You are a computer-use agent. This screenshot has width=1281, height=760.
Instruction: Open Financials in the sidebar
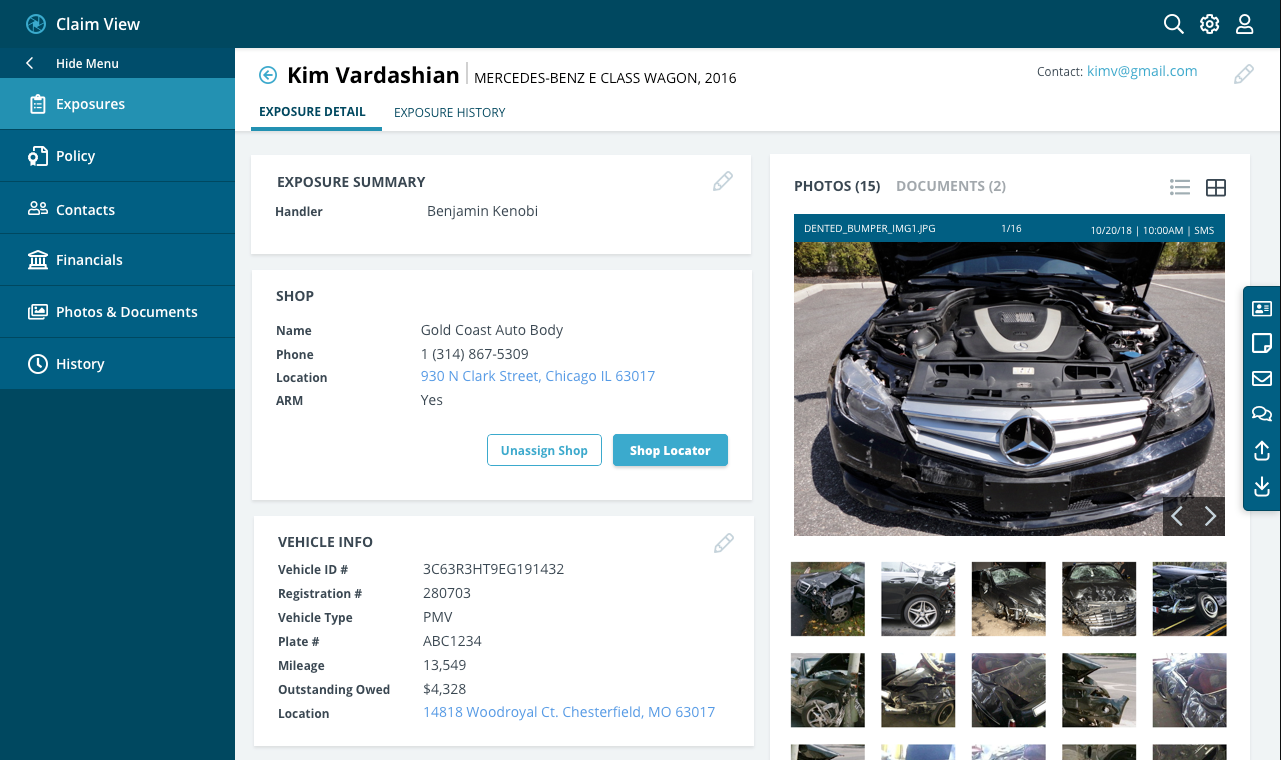[117, 260]
